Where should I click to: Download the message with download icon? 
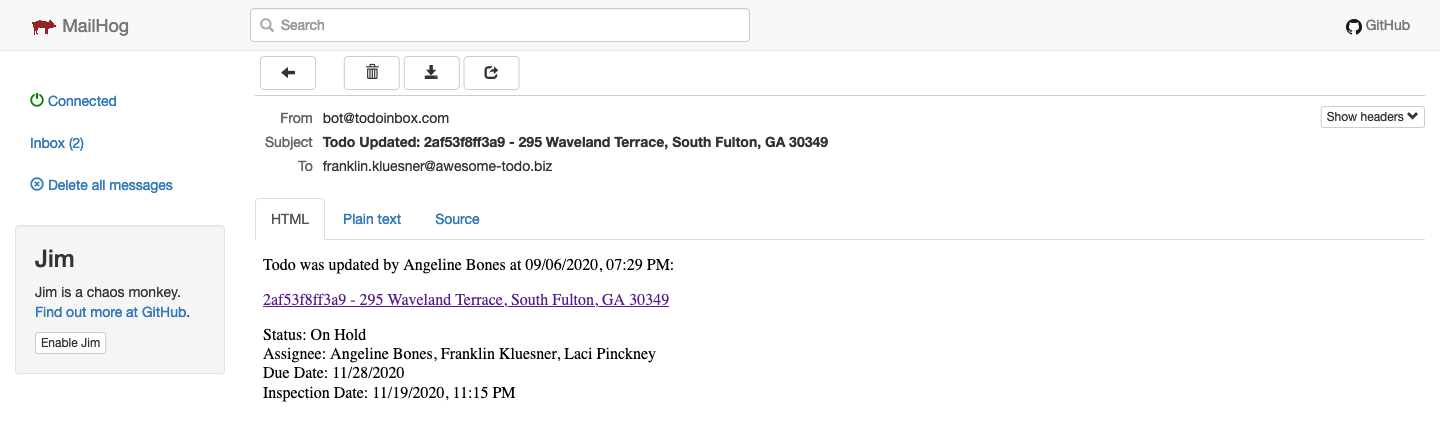click(x=432, y=72)
